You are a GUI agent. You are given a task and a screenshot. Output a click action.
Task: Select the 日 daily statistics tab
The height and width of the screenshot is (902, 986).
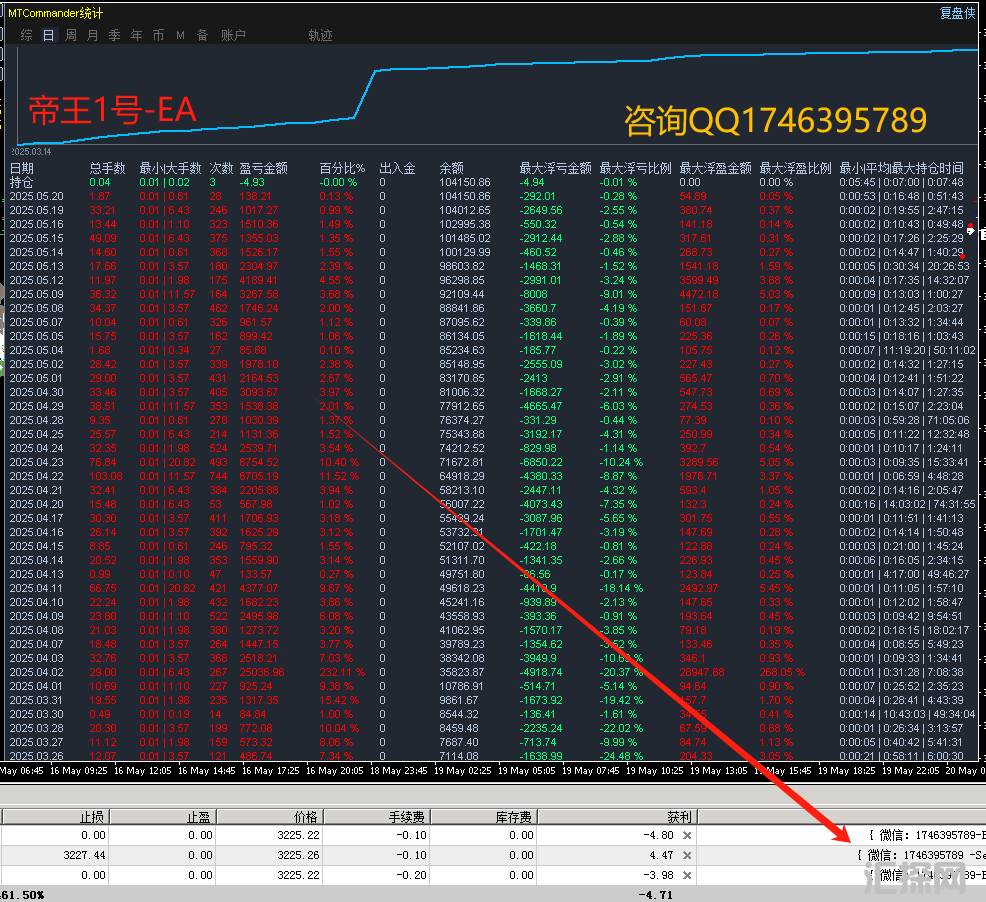click(x=48, y=35)
